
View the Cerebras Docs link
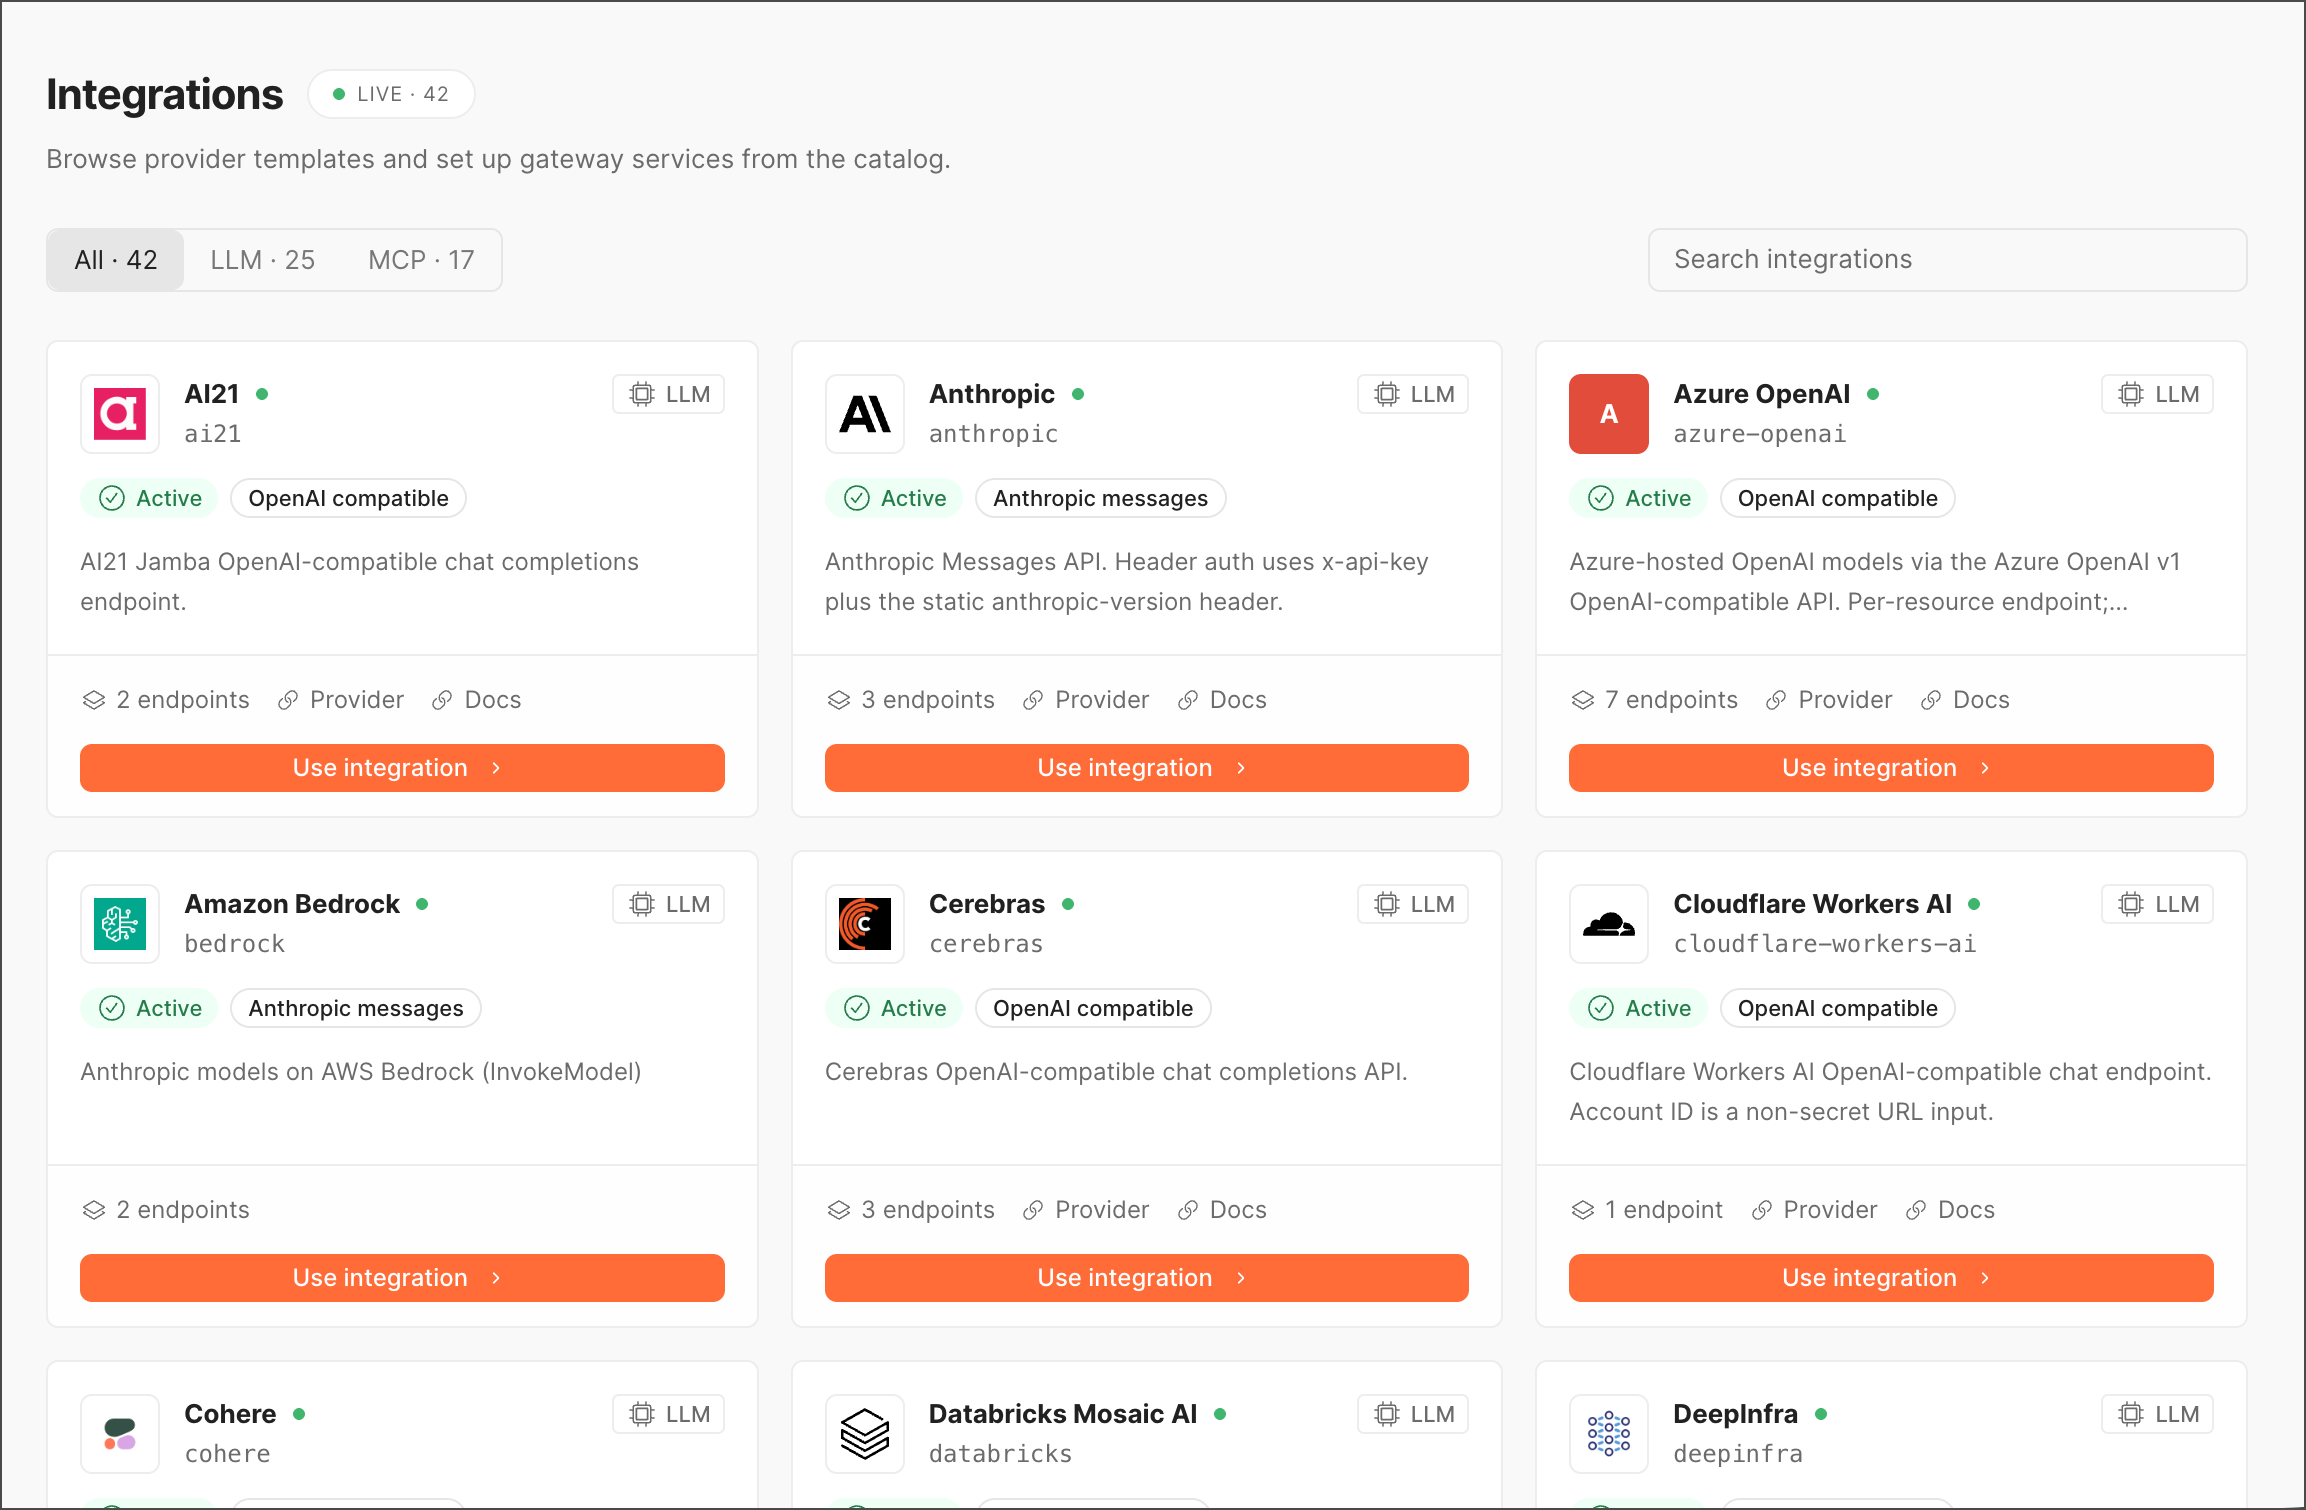1222,1210
